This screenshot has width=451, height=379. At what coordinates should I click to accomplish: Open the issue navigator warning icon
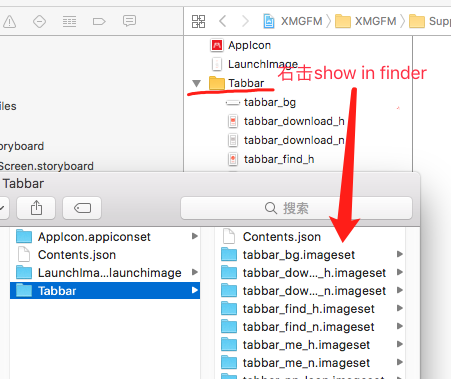10,22
